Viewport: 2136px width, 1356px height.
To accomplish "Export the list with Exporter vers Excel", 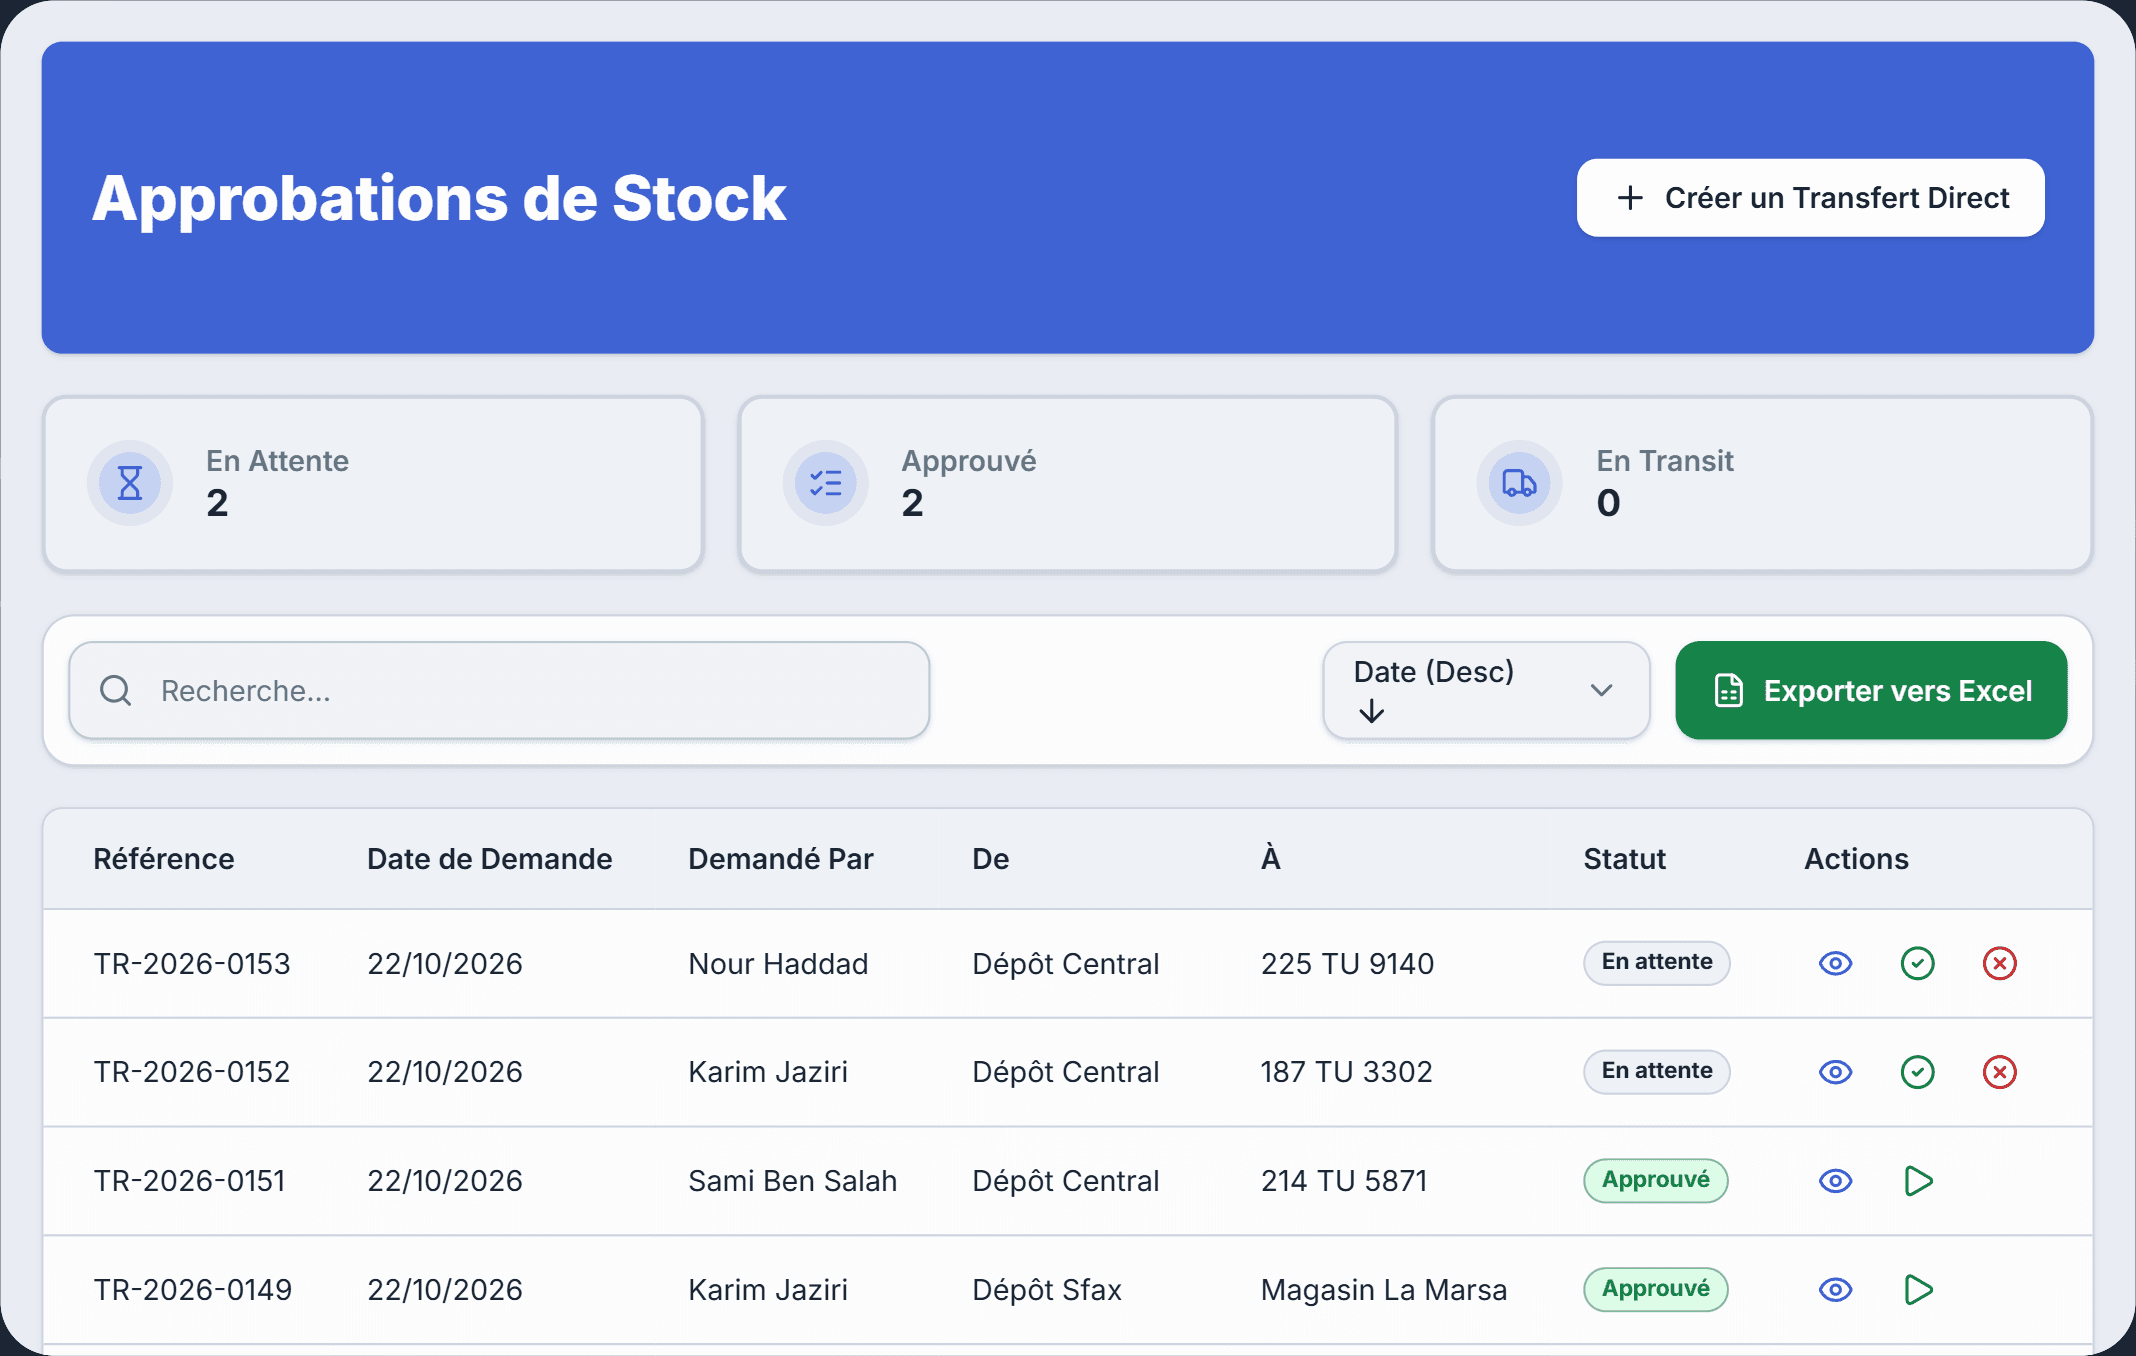I will [x=1871, y=690].
